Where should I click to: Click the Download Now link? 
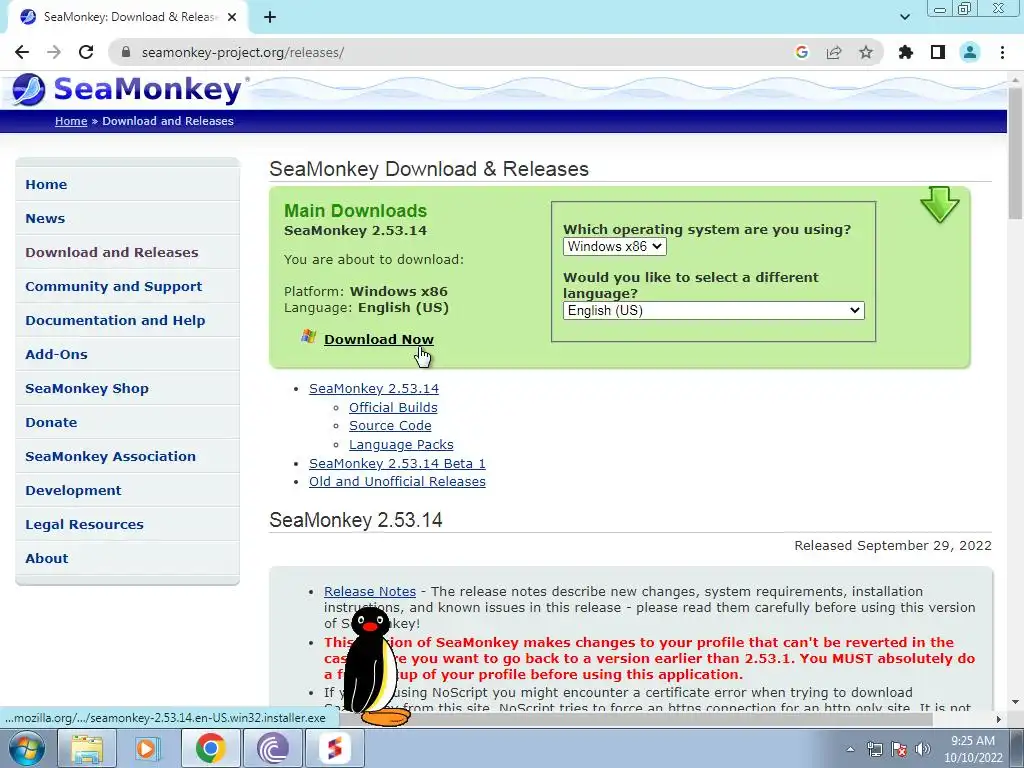click(x=379, y=339)
